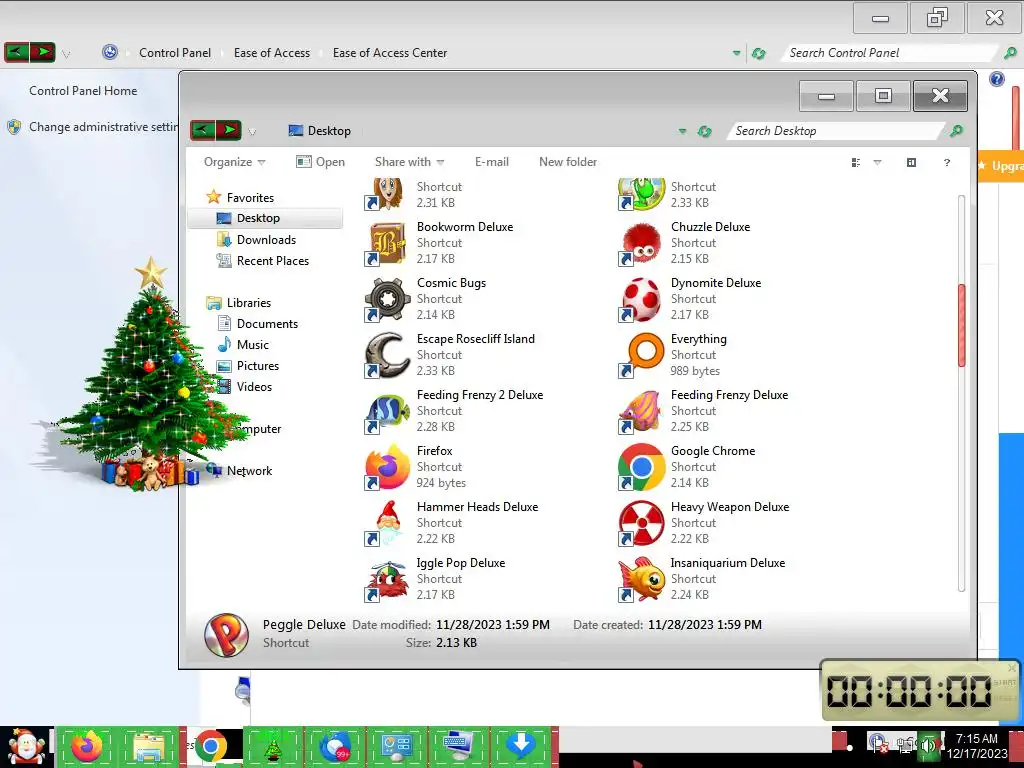
Task: Select the Escape Rosecliff Island moon icon
Action: point(387,355)
